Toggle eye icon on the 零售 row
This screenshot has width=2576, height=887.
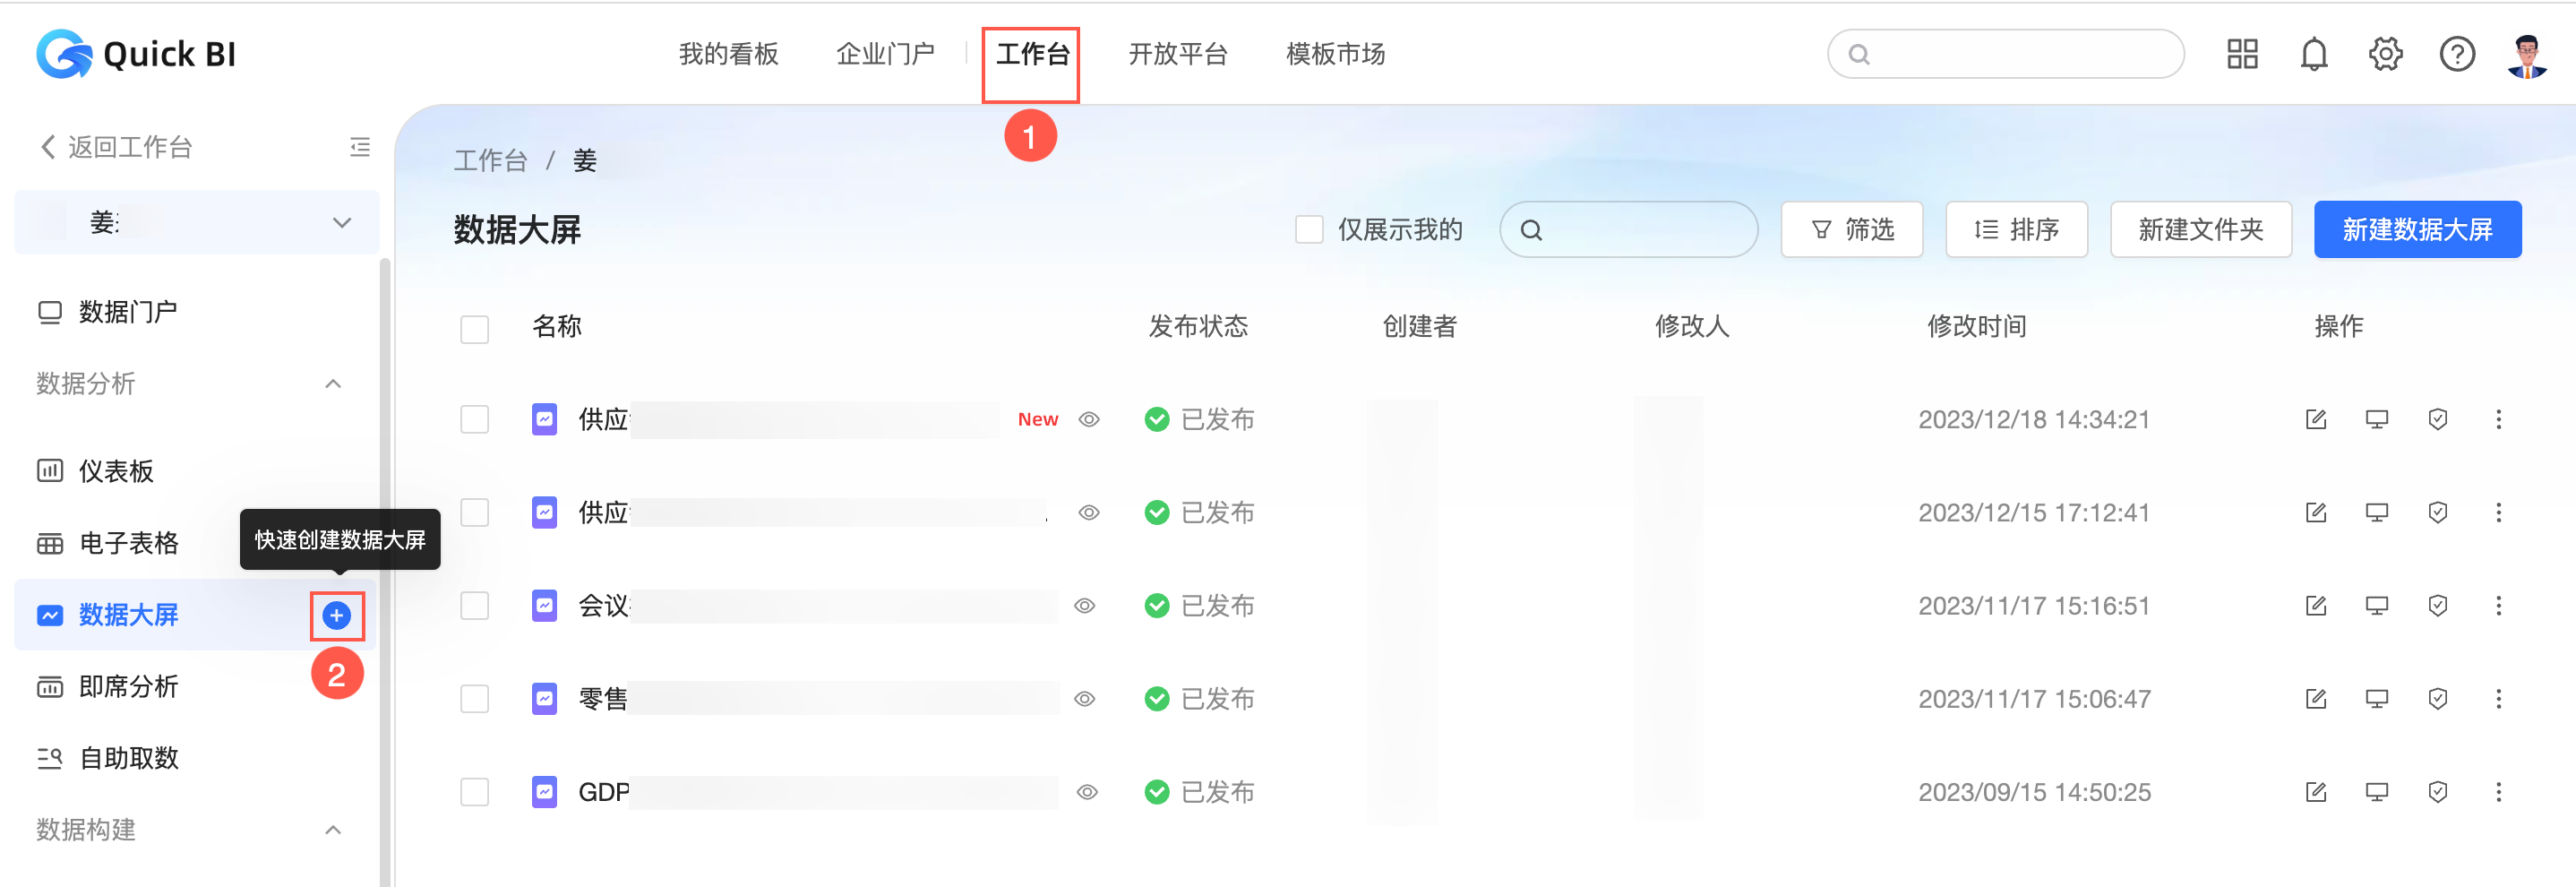coord(1085,699)
